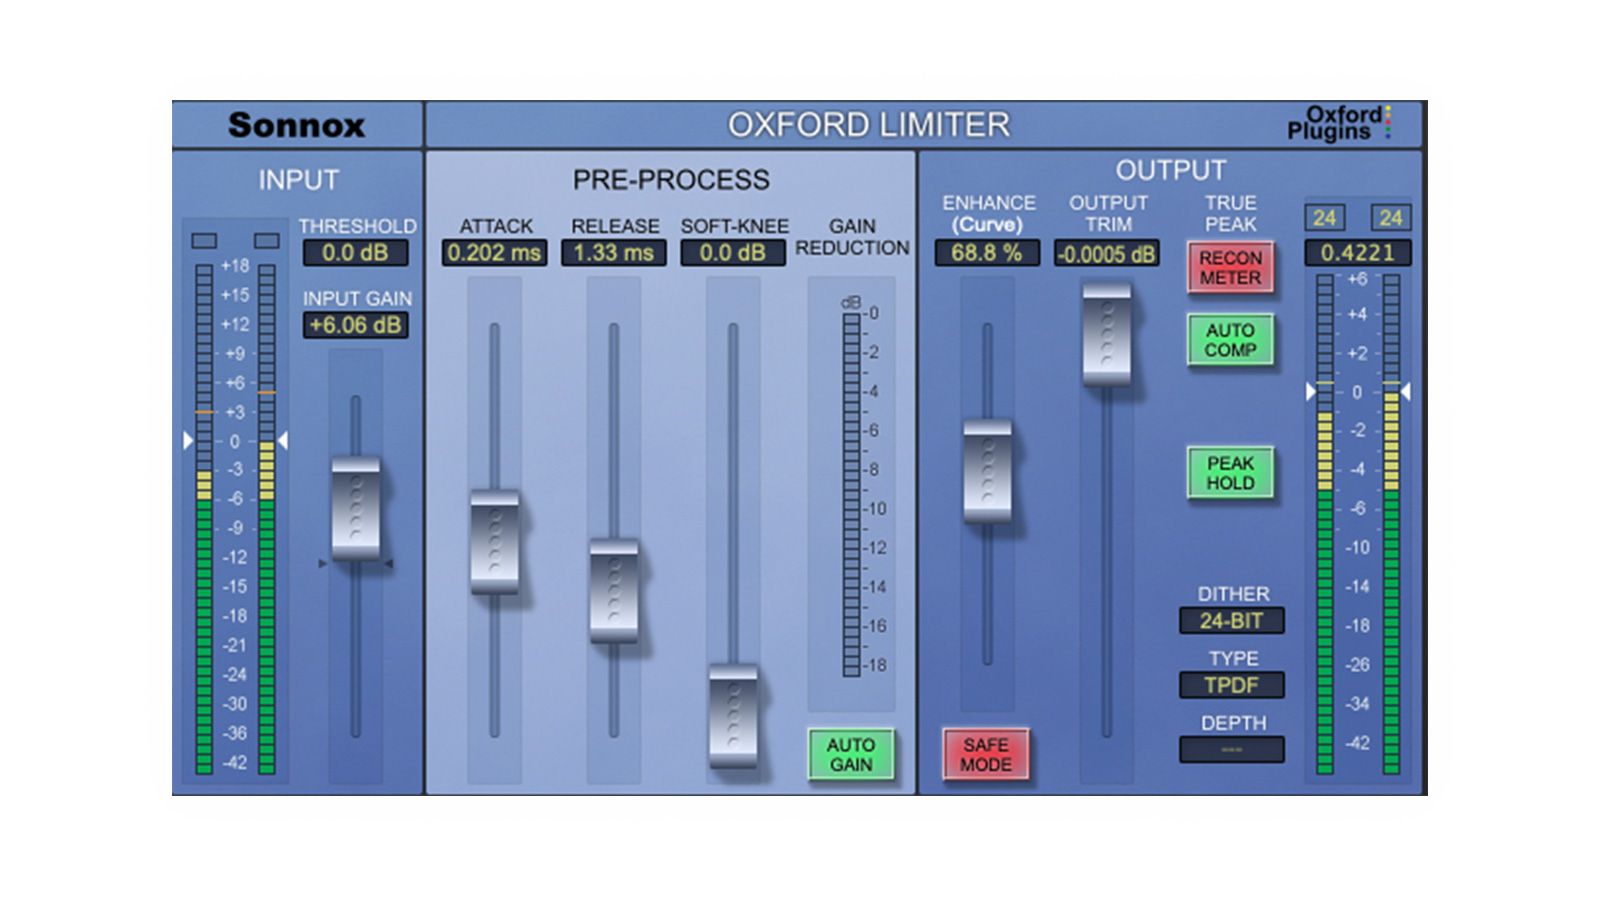Screen dimensions: 1600x900
Task: Click the ENHANCE (Curve) label
Action: [x=988, y=214]
